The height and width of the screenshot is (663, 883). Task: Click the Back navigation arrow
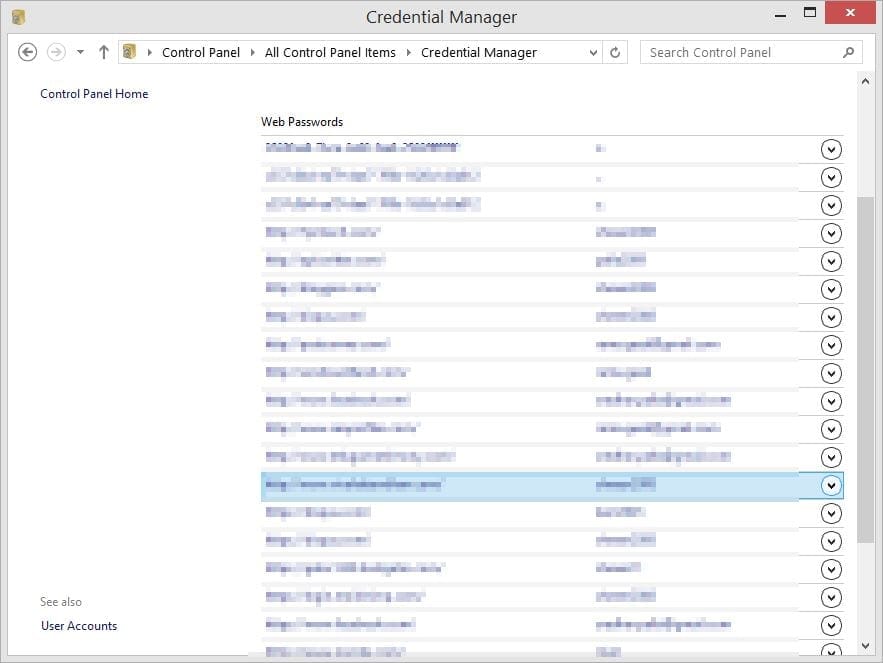click(28, 52)
